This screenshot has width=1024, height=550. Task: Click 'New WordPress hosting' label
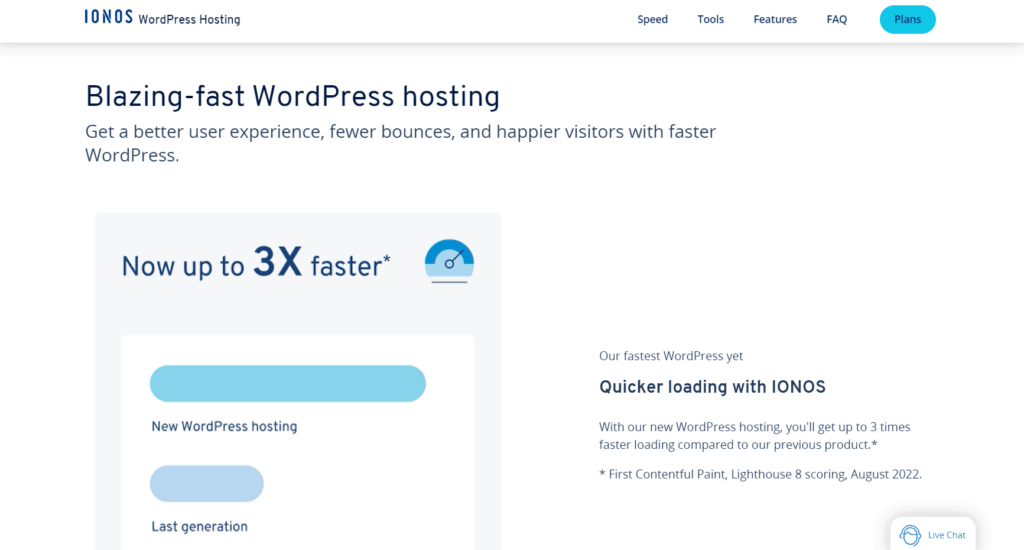point(224,427)
